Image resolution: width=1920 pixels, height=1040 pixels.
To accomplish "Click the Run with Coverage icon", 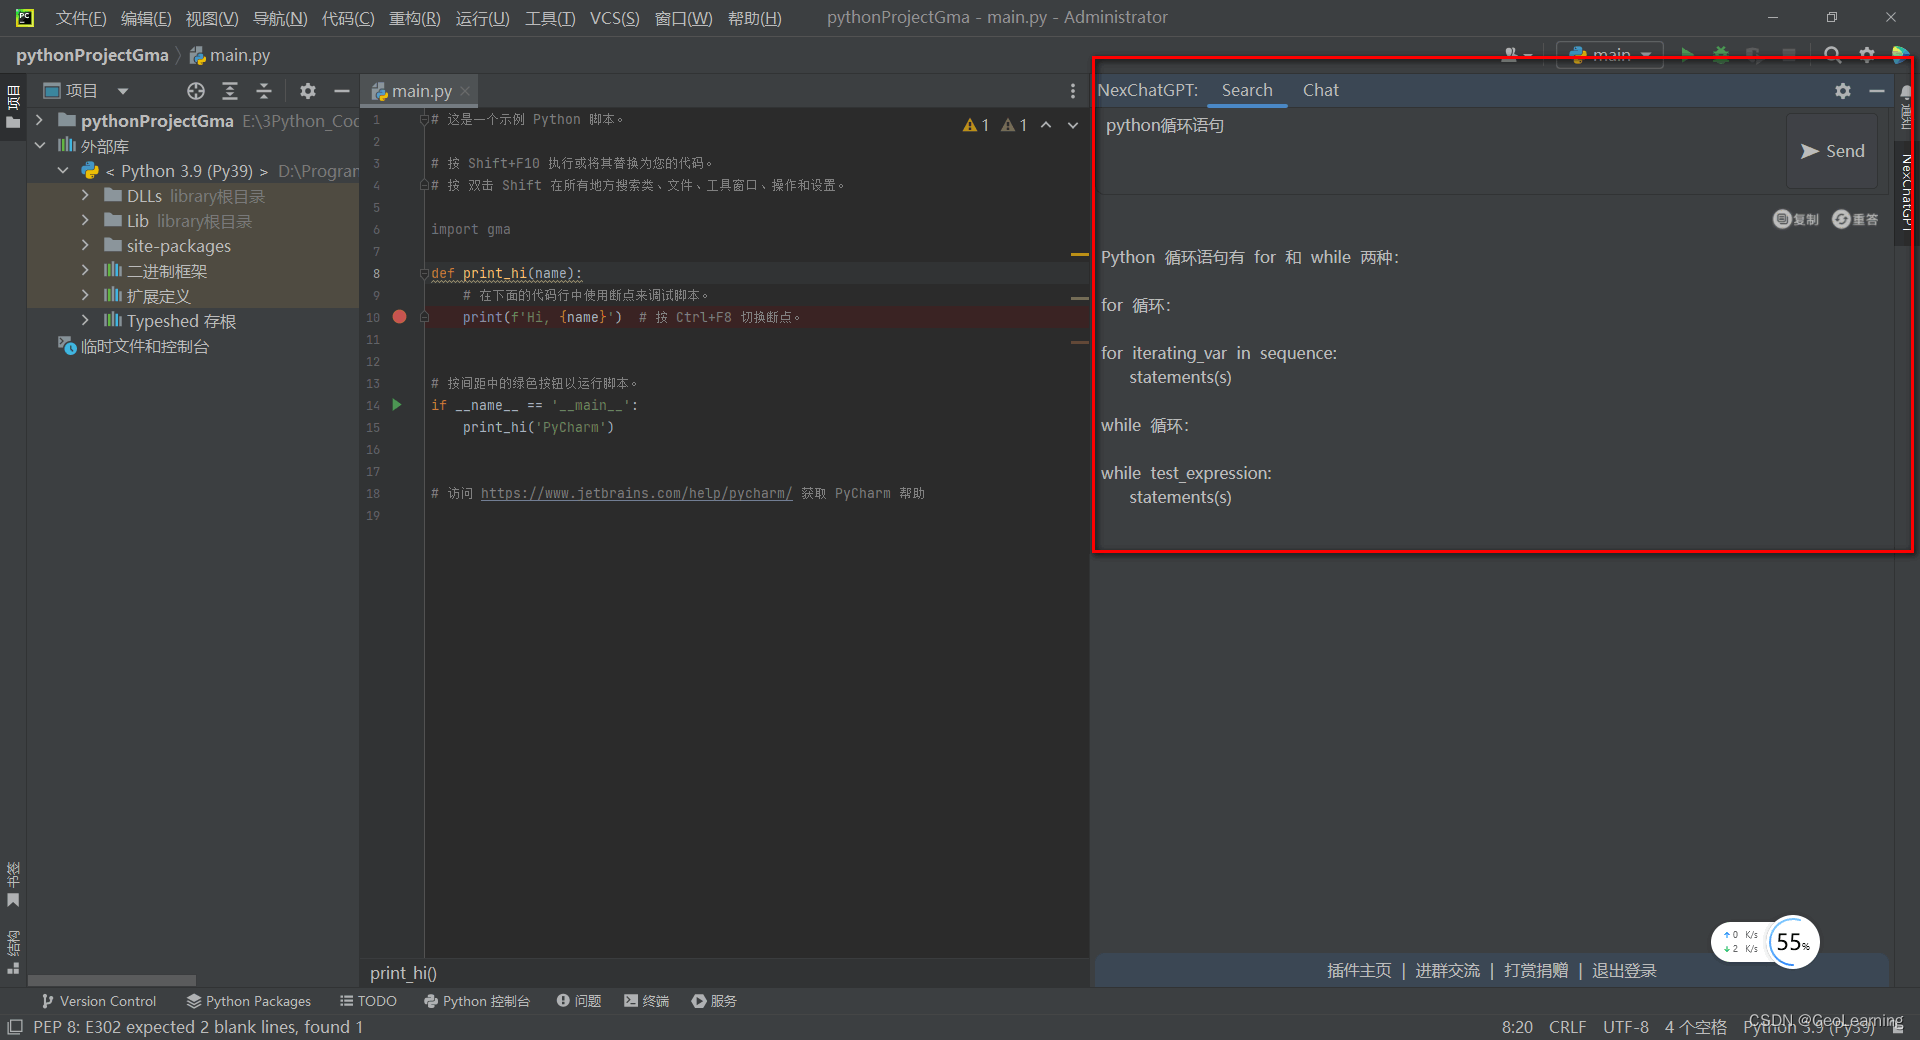I will tap(1754, 54).
